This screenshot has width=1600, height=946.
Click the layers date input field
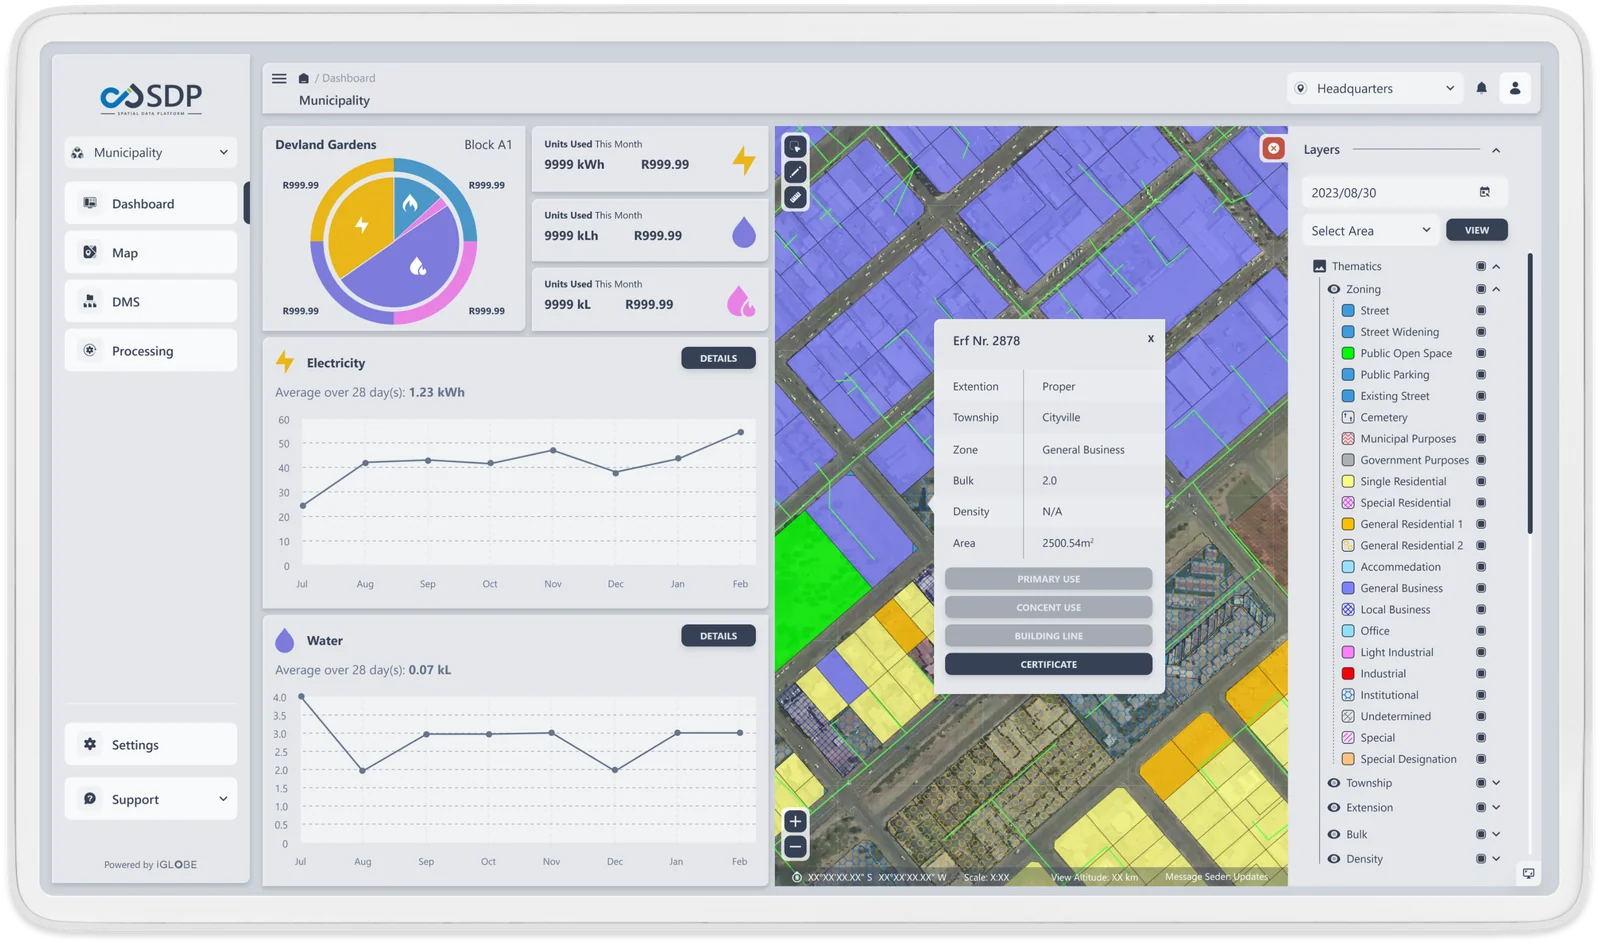coord(1390,192)
